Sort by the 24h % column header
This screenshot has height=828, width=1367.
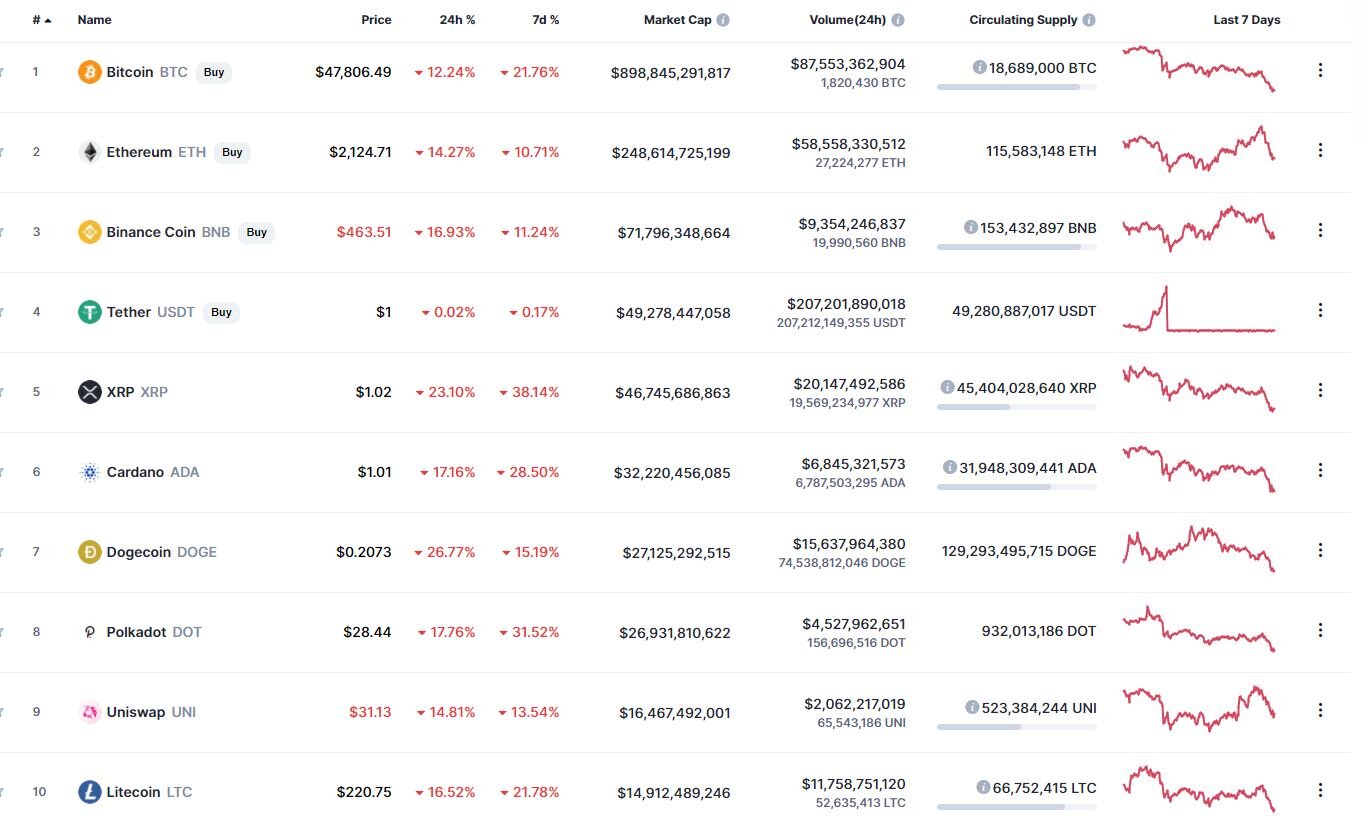457,20
